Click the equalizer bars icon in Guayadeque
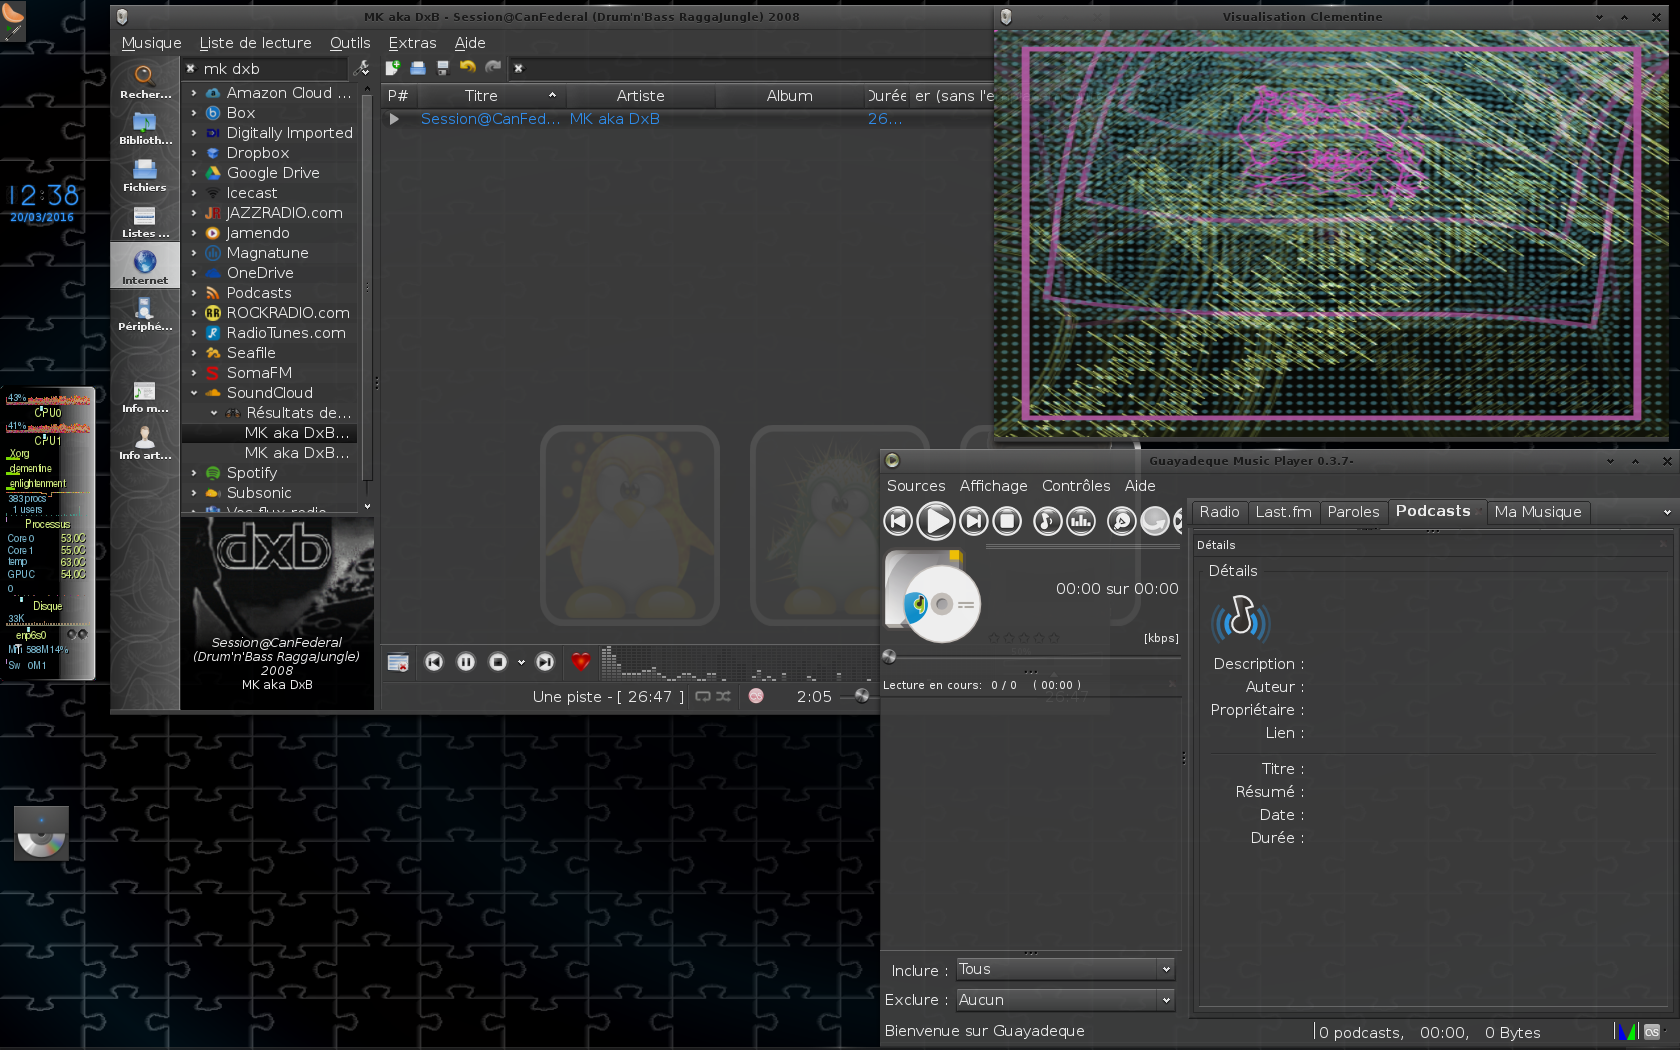Image resolution: width=1680 pixels, height=1050 pixels. pos(1081,521)
